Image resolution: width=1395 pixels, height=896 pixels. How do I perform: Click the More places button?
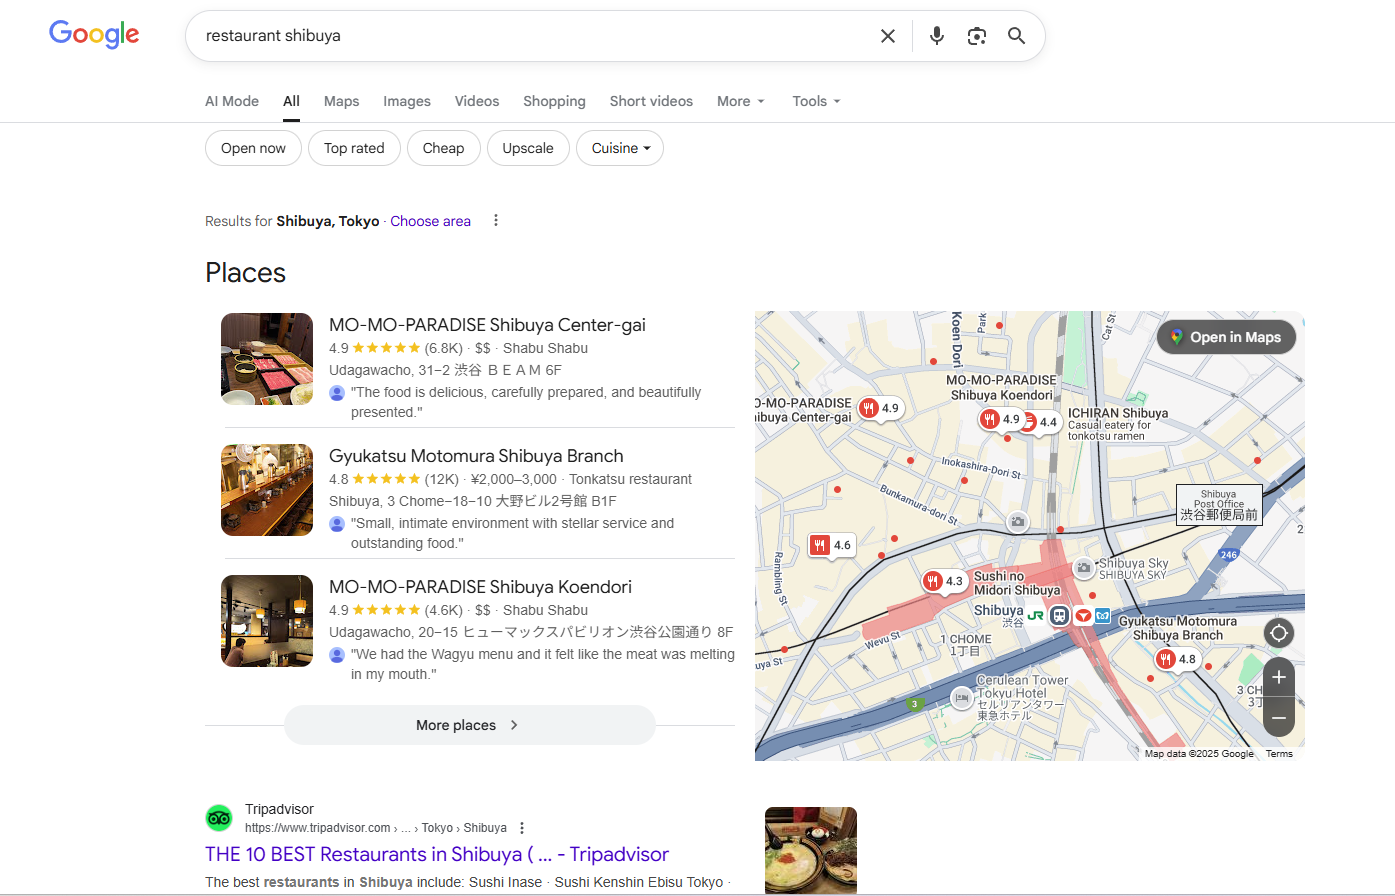point(469,724)
